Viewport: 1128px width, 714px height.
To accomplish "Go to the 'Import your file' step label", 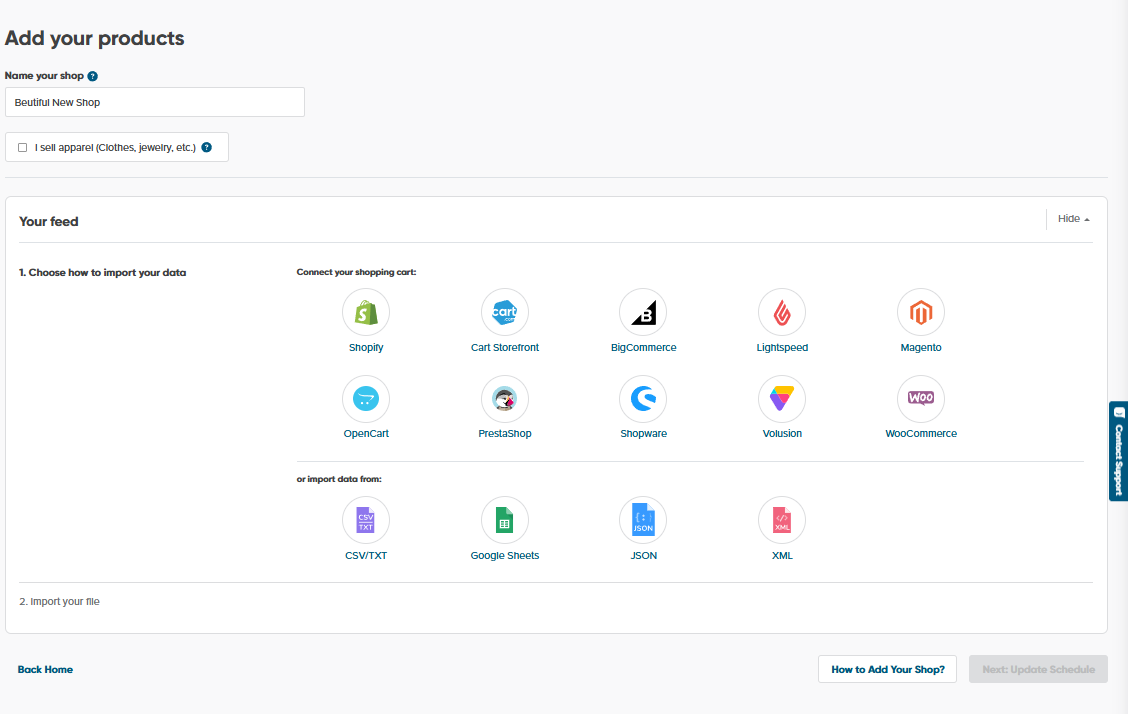I will [59, 601].
